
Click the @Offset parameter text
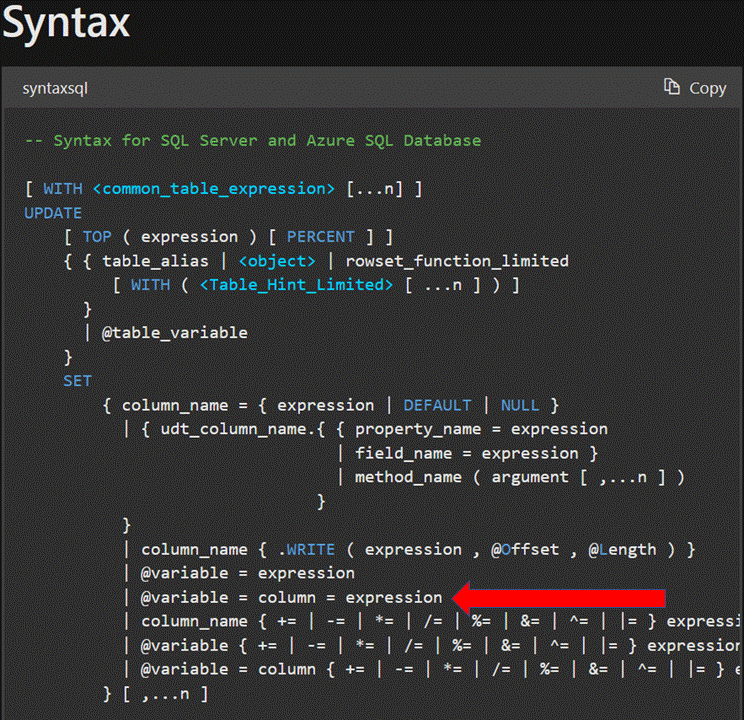(x=525, y=550)
